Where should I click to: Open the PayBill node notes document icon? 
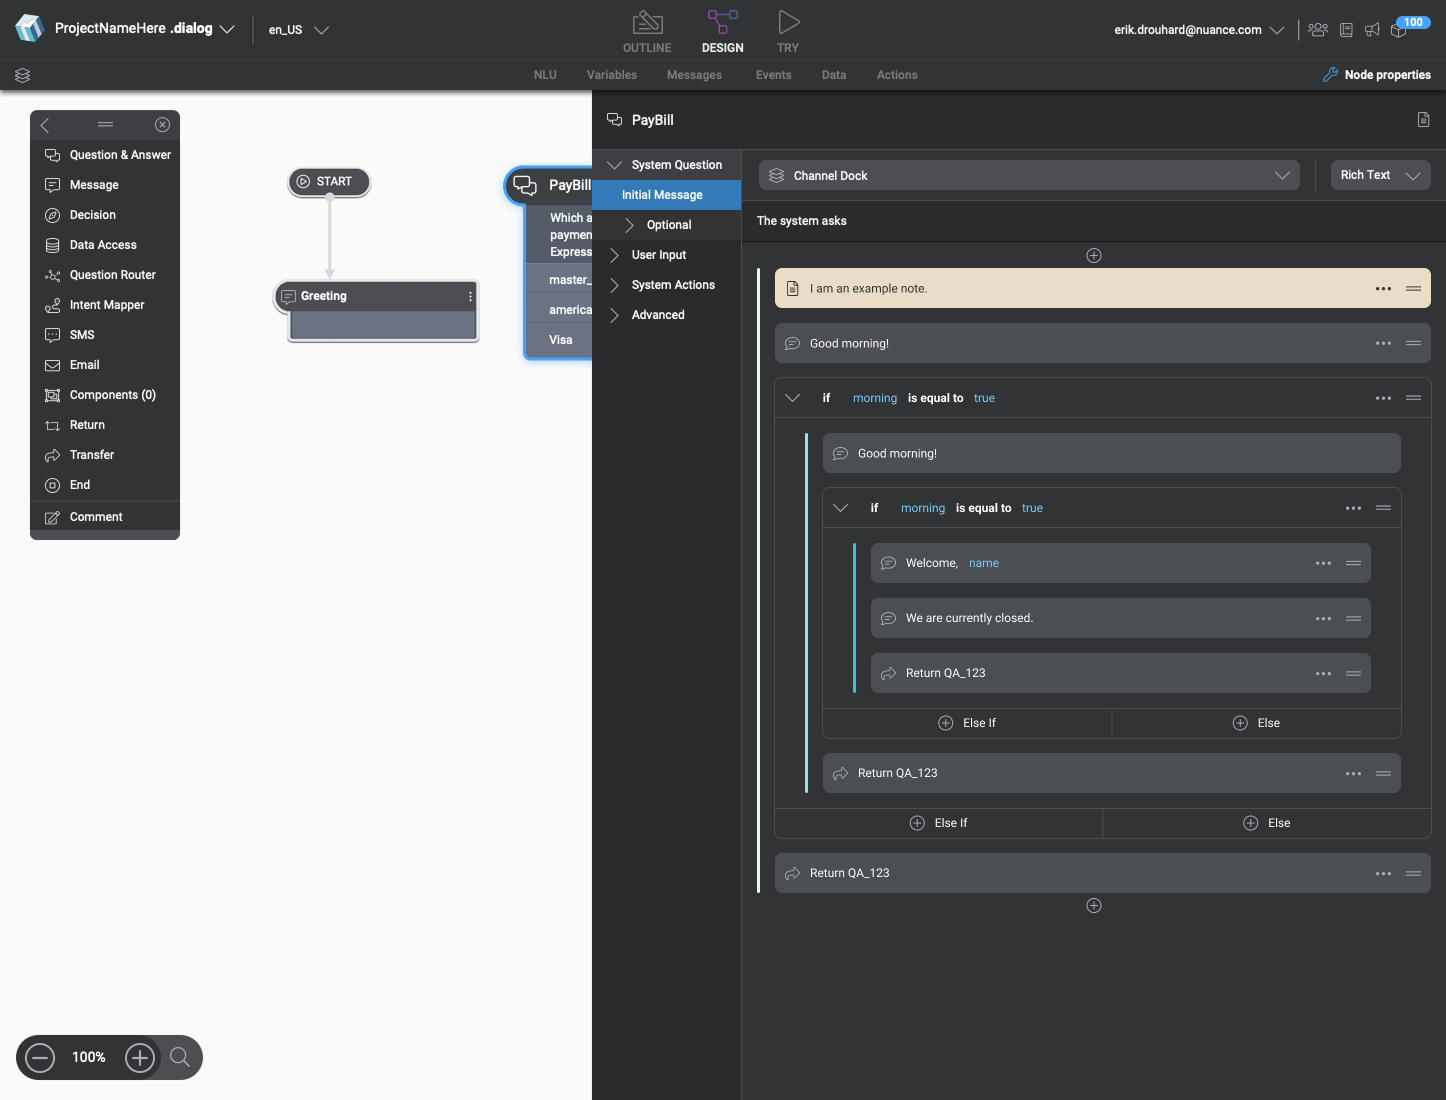[1423, 120]
